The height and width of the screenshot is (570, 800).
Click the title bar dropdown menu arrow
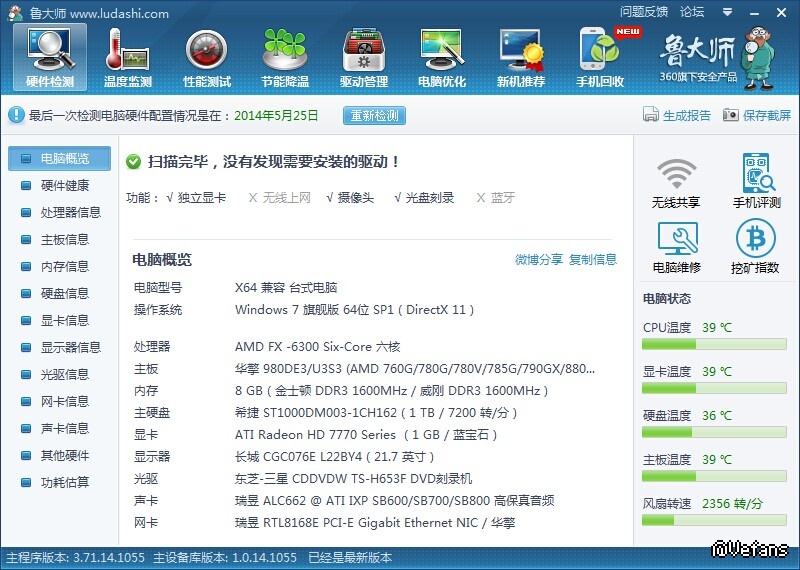tap(728, 12)
